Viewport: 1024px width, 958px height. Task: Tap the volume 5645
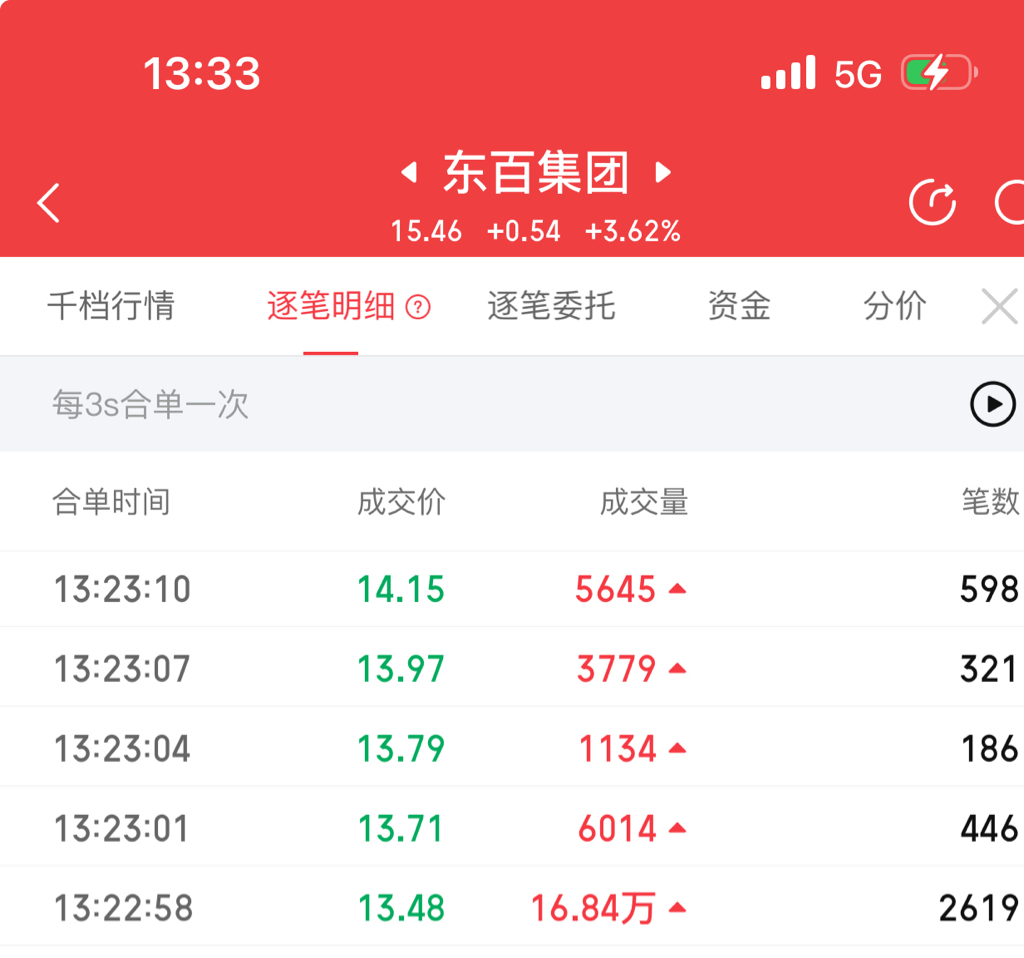point(615,589)
